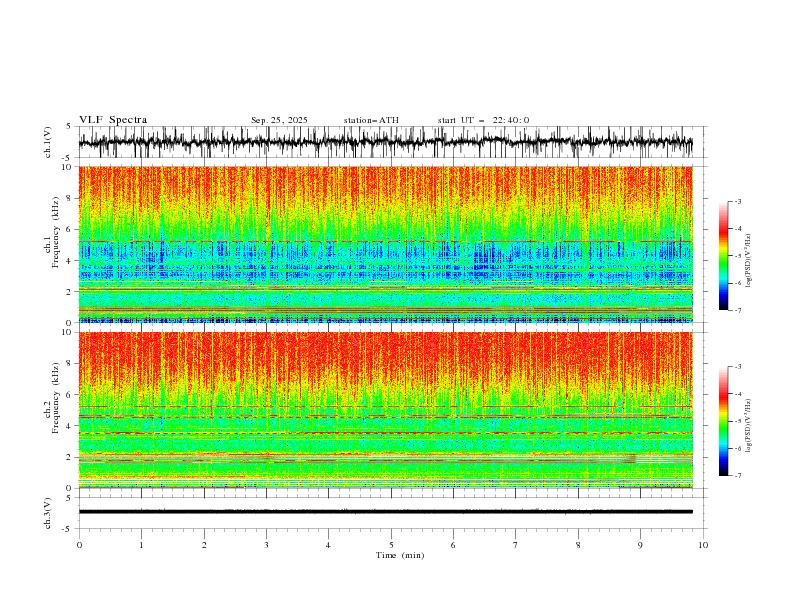Image resolution: width=792 pixels, height=612 pixels.
Task: Click the "station=ATH" header label
Action: click(x=371, y=120)
